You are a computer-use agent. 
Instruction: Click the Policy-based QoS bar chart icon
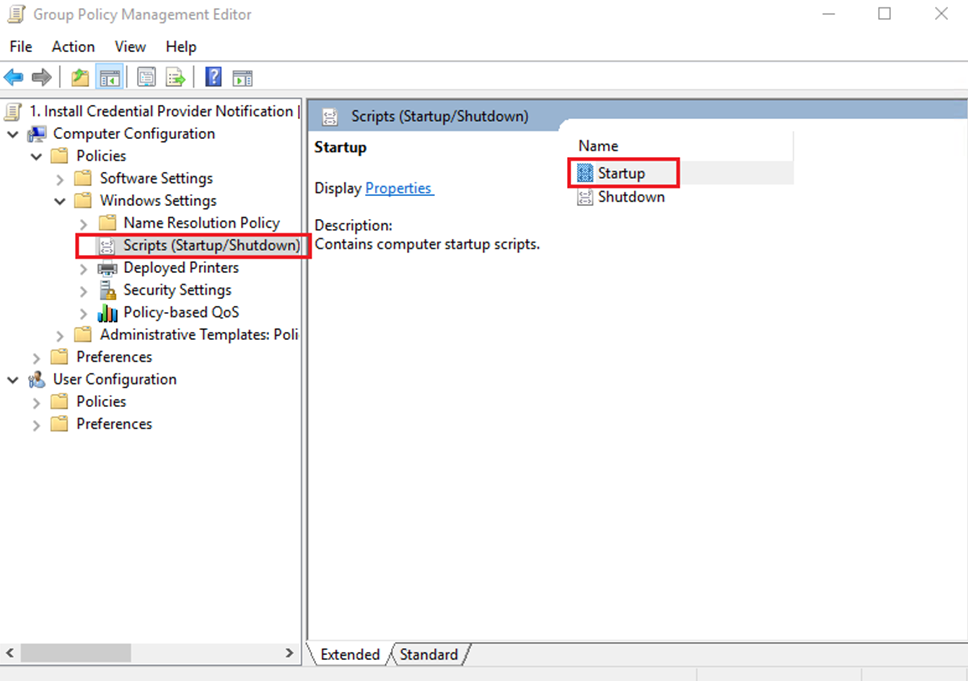pyautogui.click(x=107, y=313)
